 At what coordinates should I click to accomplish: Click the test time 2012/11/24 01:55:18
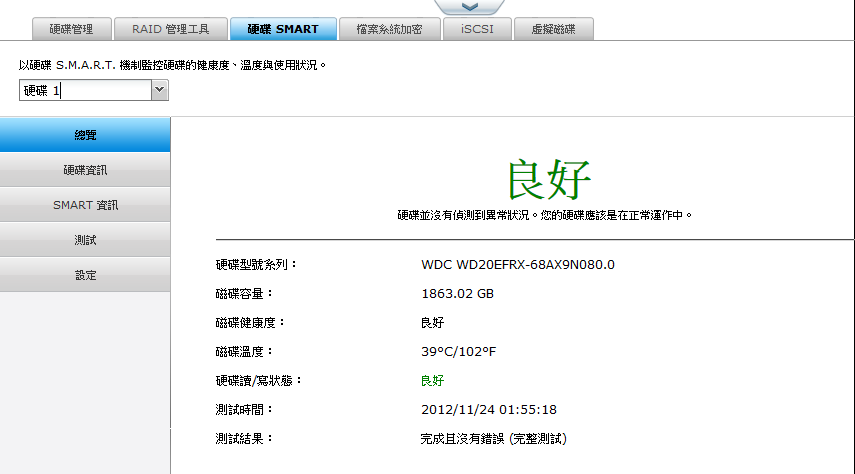(489, 410)
